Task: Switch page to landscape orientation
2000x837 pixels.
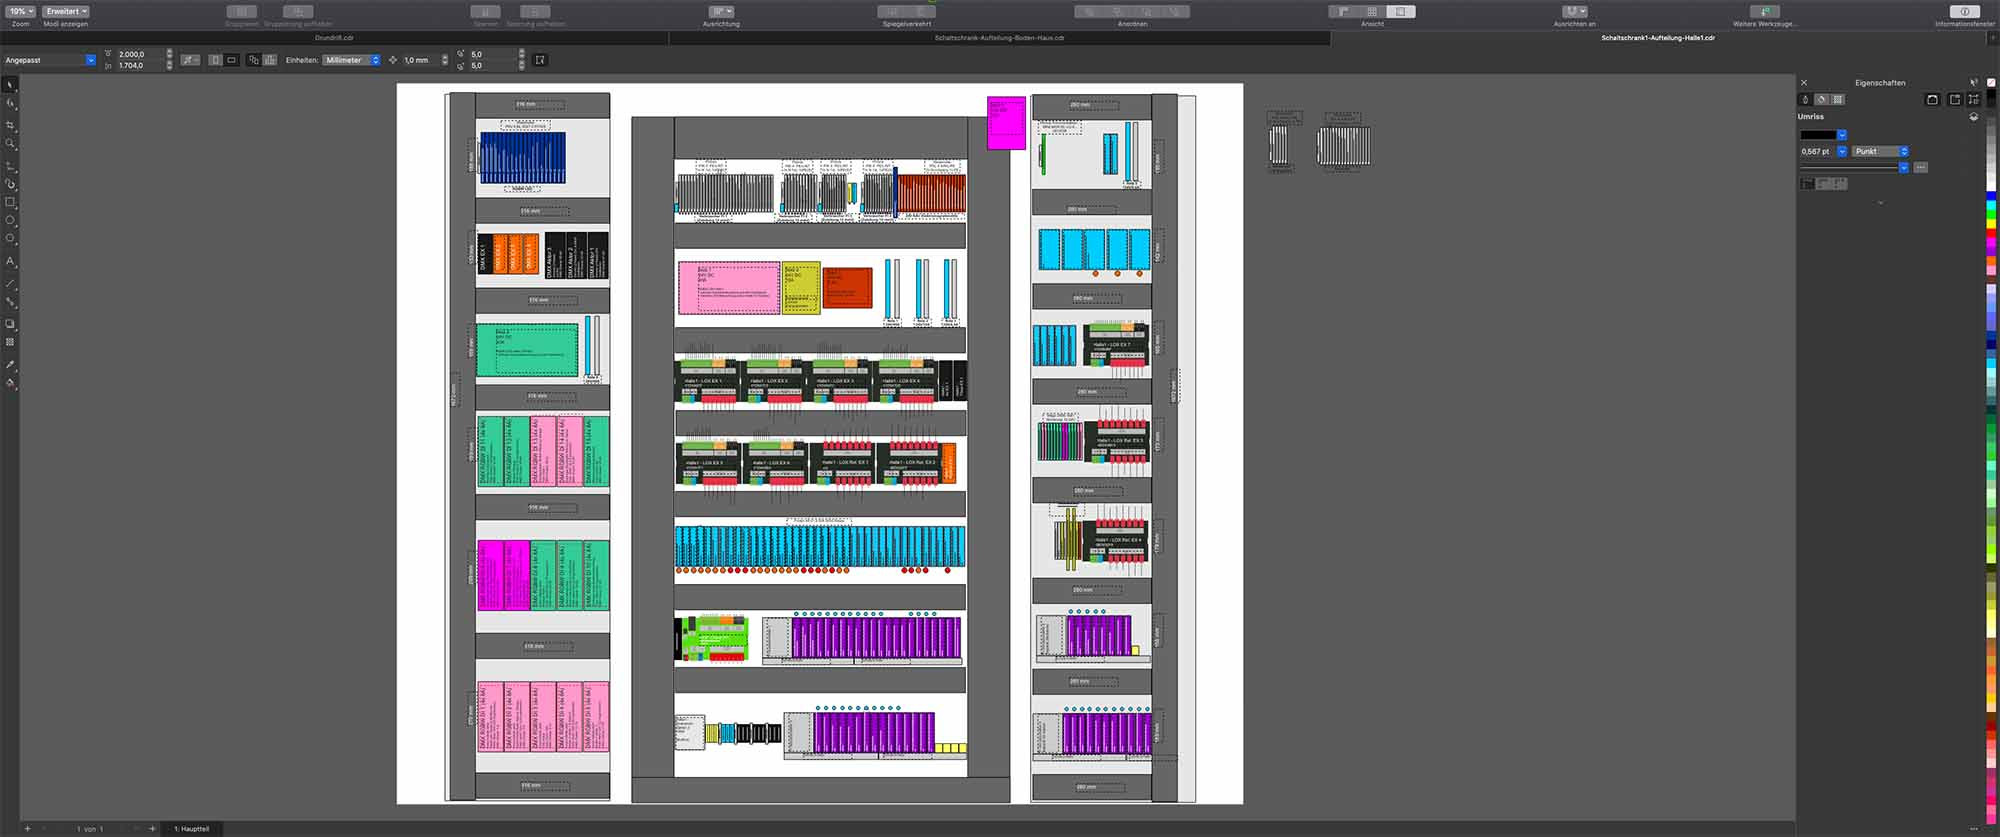Action: pyautogui.click(x=232, y=60)
